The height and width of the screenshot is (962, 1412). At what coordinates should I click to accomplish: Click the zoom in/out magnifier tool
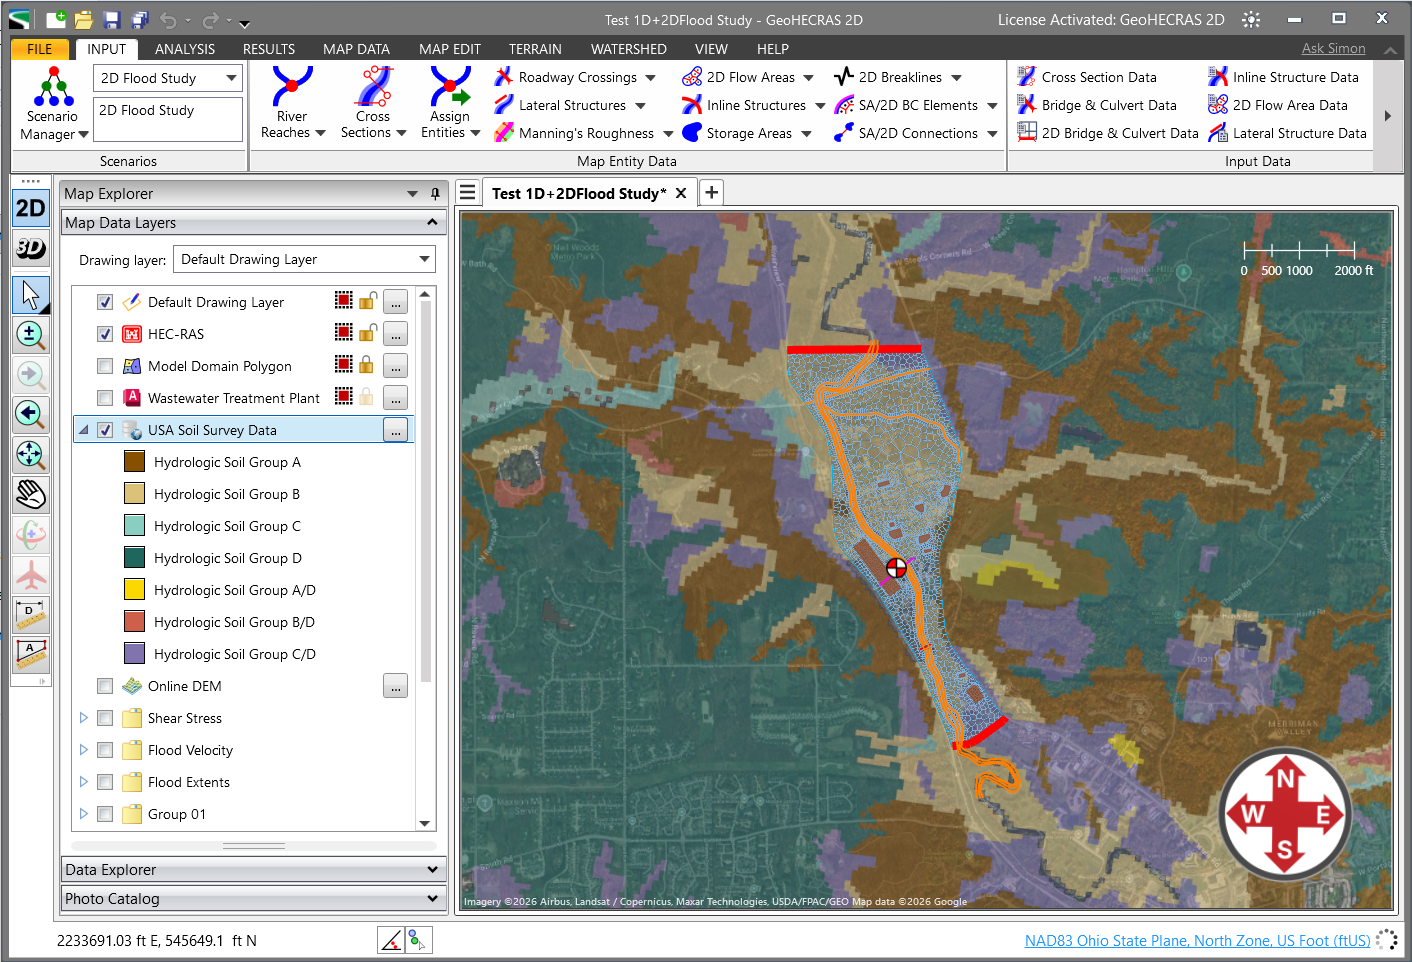(x=30, y=335)
